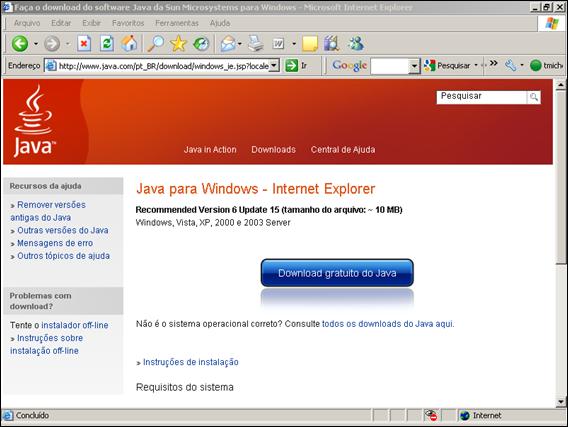The image size is (568, 427).
Task: Expand the Google toolbar search dropdown
Action: pyautogui.click(x=414, y=66)
